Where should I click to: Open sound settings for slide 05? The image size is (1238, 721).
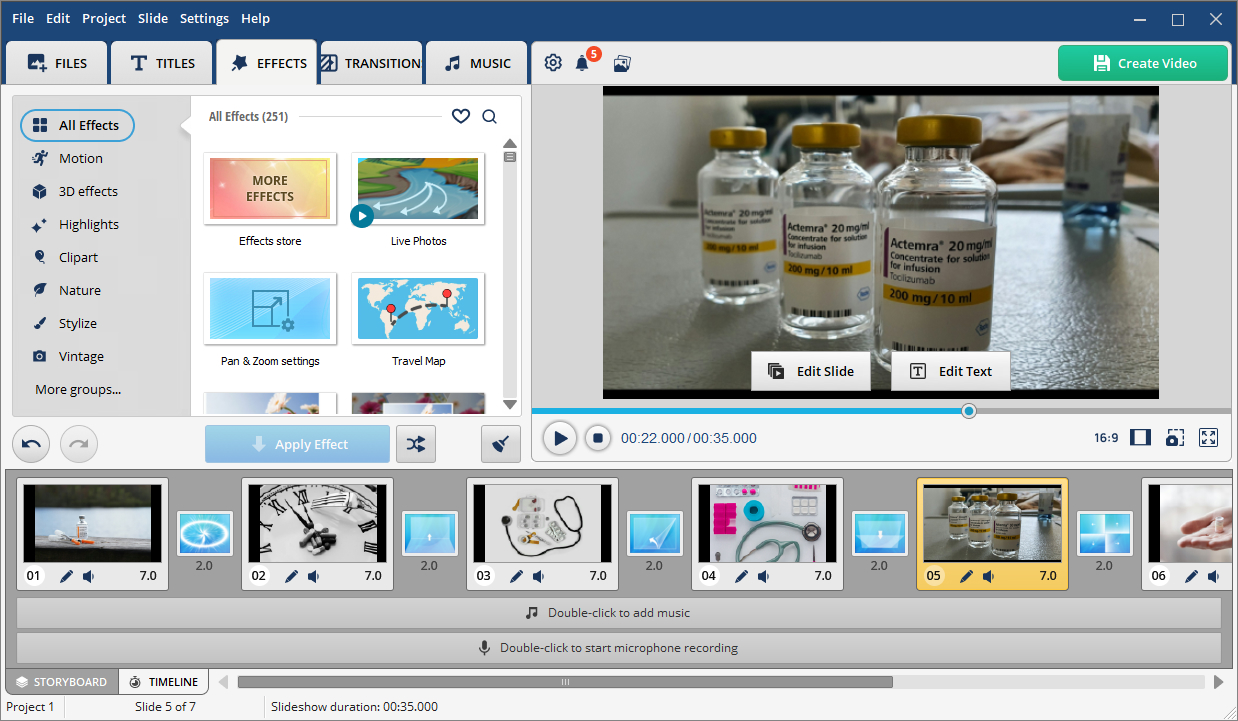tap(988, 576)
